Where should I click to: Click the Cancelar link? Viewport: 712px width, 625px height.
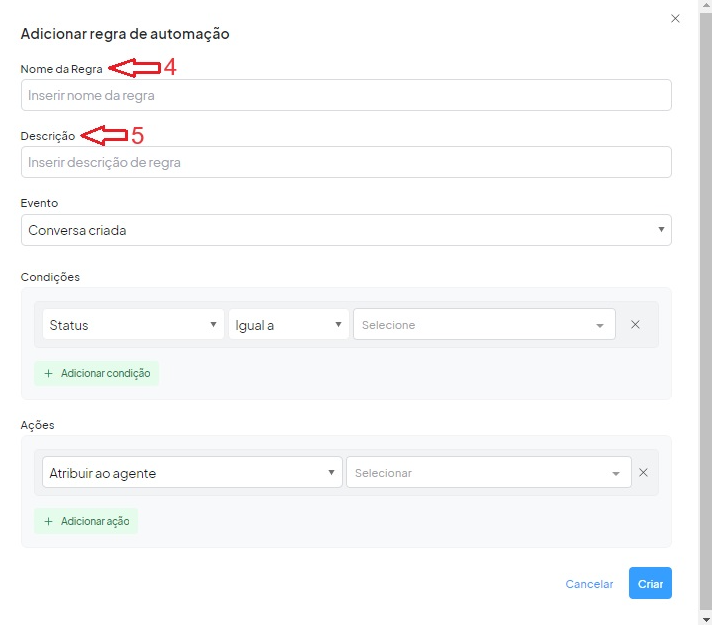tap(589, 584)
